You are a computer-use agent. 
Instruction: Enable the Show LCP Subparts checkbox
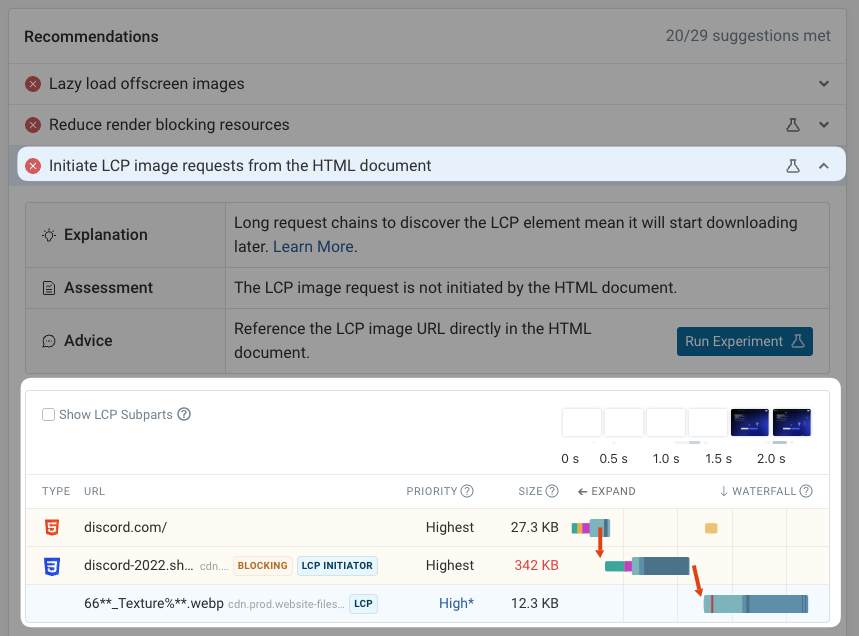click(48, 414)
